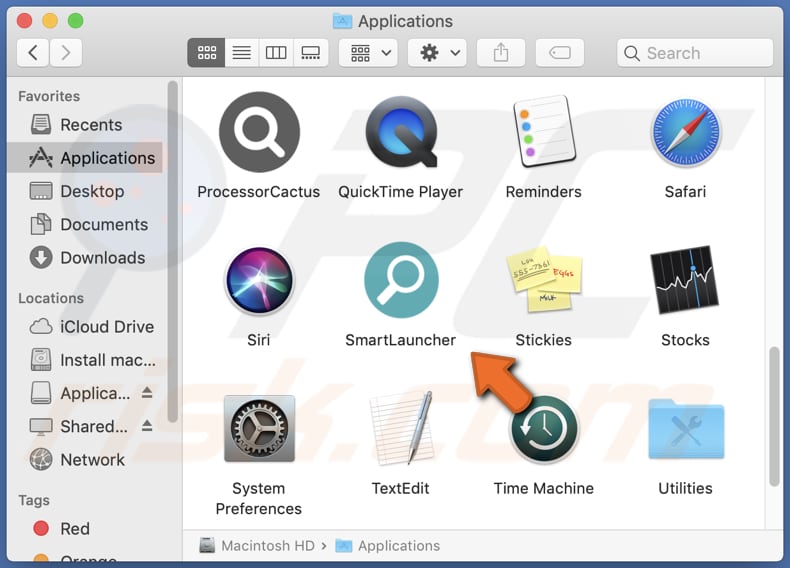The width and height of the screenshot is (790, 568).
Task: Switch to icon view
Action: tap(206, 52)
